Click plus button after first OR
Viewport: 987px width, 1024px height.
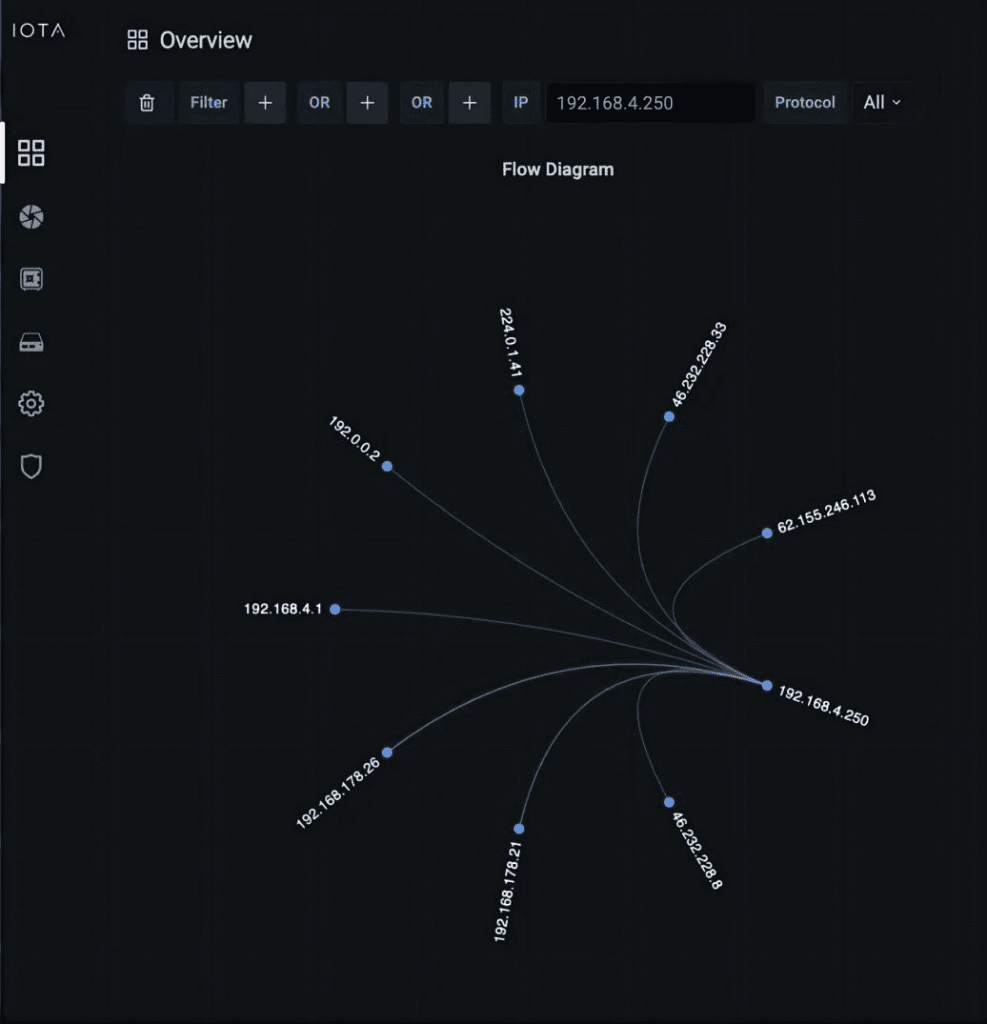click(x=367, y=103)
